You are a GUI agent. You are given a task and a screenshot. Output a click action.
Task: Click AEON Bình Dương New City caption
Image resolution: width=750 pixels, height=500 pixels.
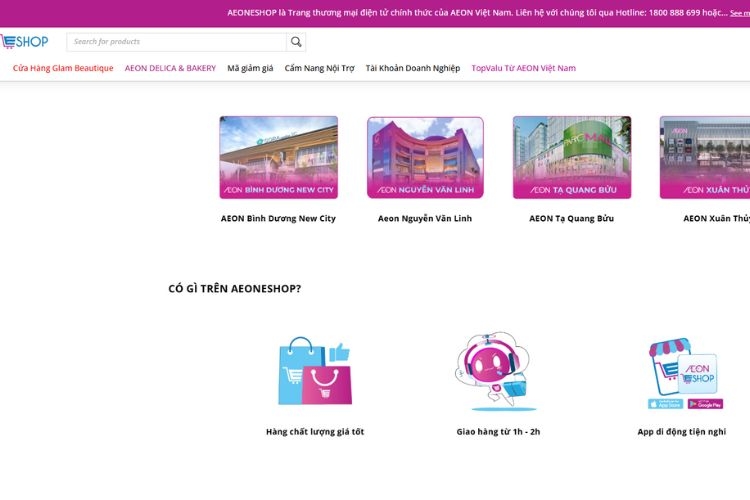tap(278, 218)
